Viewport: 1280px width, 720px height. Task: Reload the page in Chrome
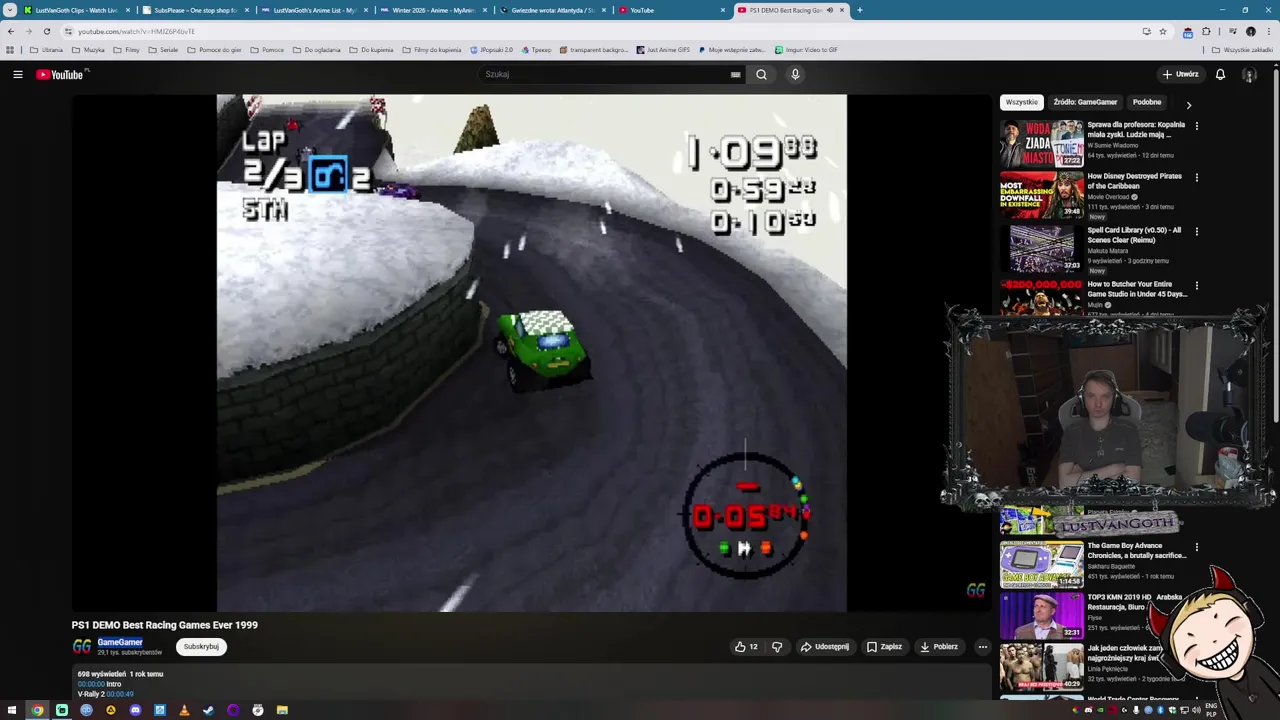pyautogui.click(x=46, y=31)
